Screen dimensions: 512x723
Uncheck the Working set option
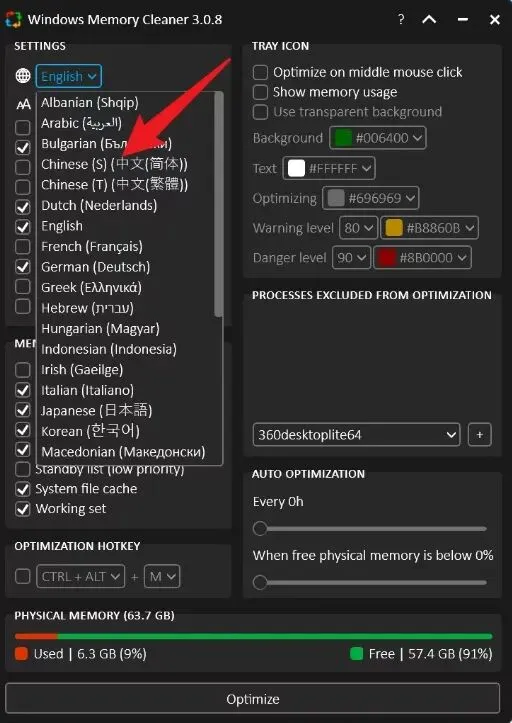[23, 509]
